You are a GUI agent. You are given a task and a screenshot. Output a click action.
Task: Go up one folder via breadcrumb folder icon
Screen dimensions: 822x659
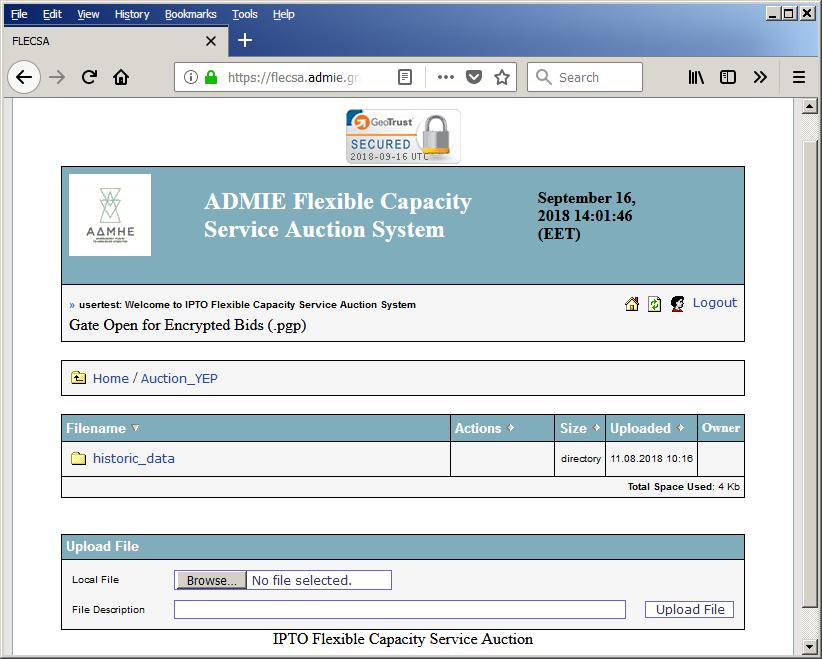pyautogui.click(x=78, y=377)
